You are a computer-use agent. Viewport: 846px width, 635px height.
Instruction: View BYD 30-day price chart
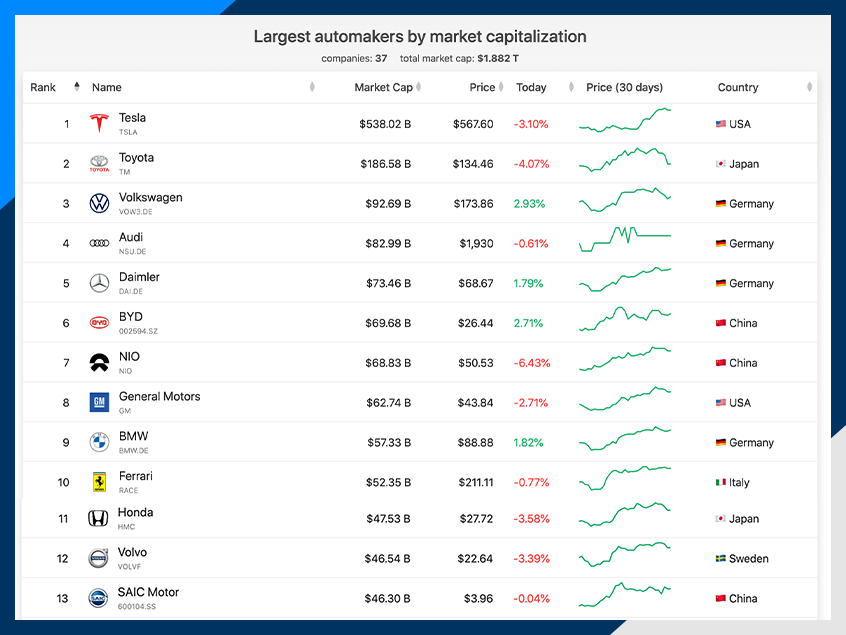click(625, 319)
